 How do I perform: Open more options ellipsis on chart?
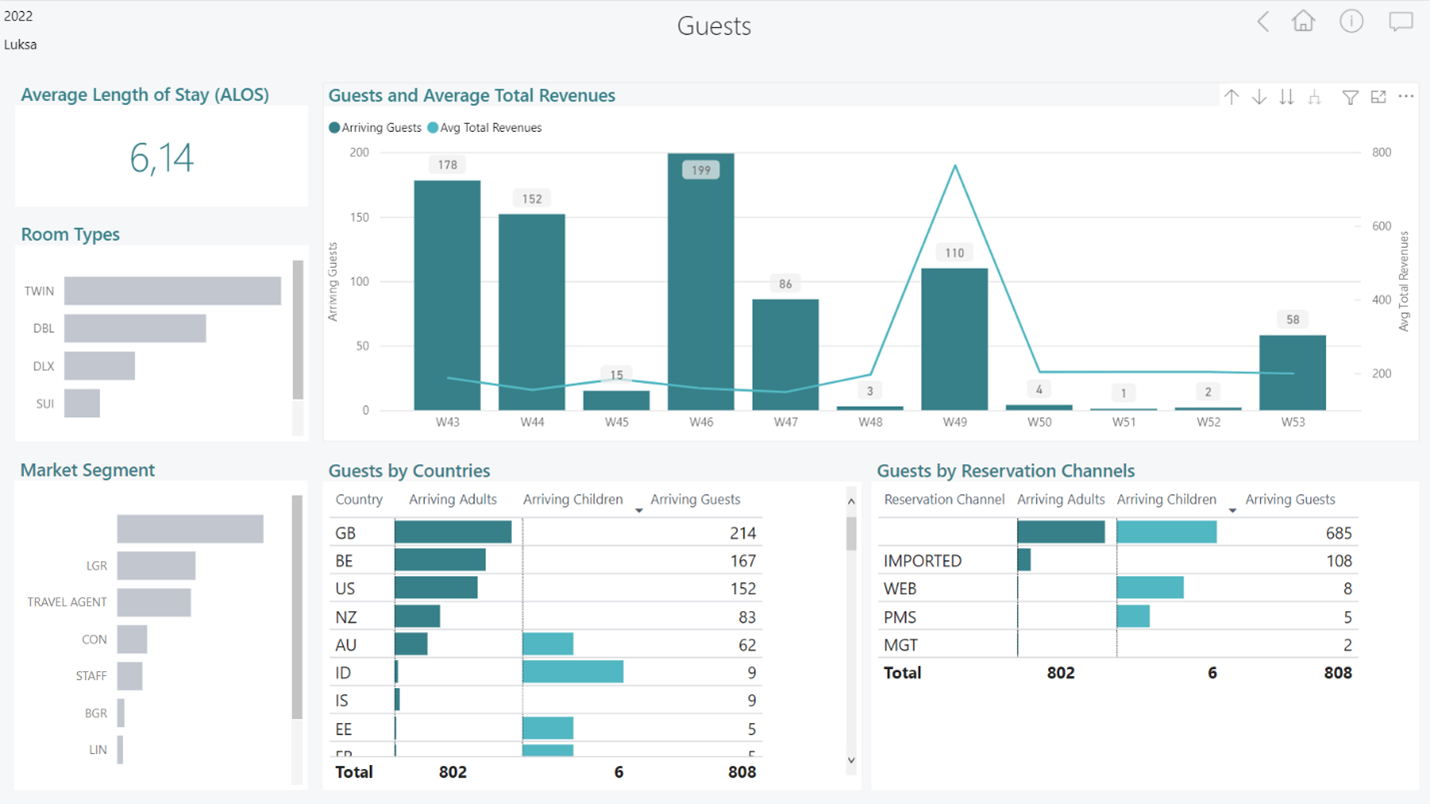point(1406,97)
